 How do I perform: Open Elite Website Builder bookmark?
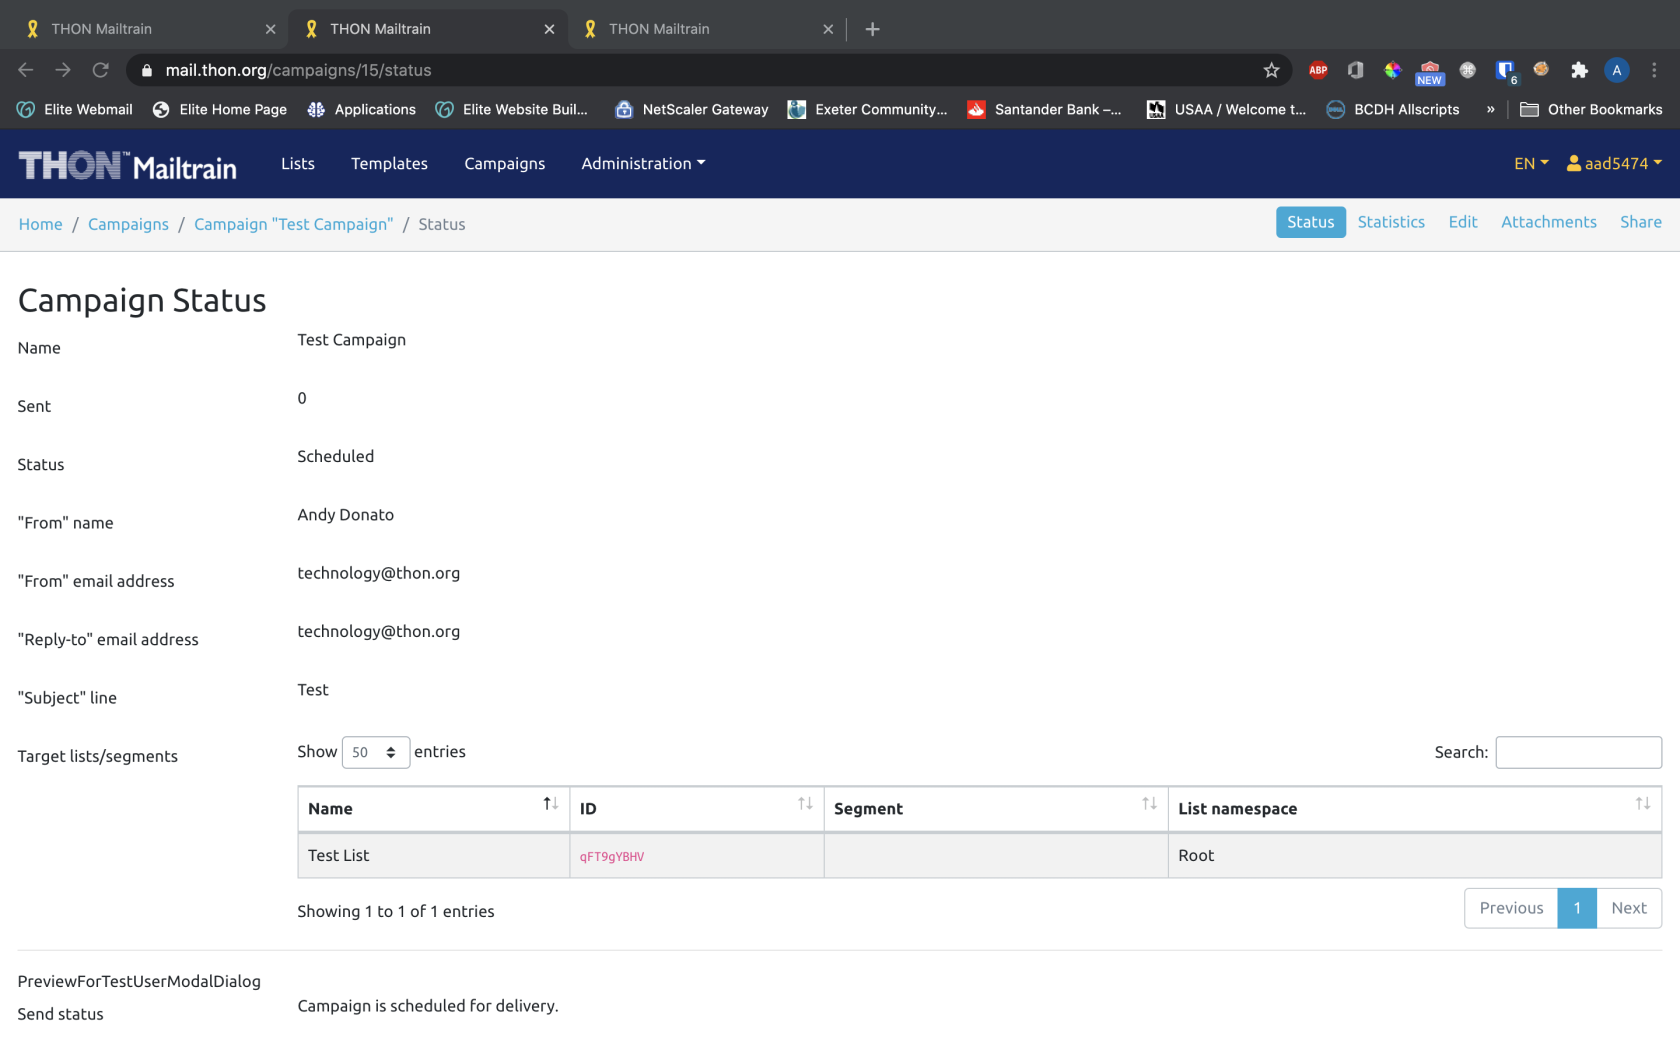[512, 109]
